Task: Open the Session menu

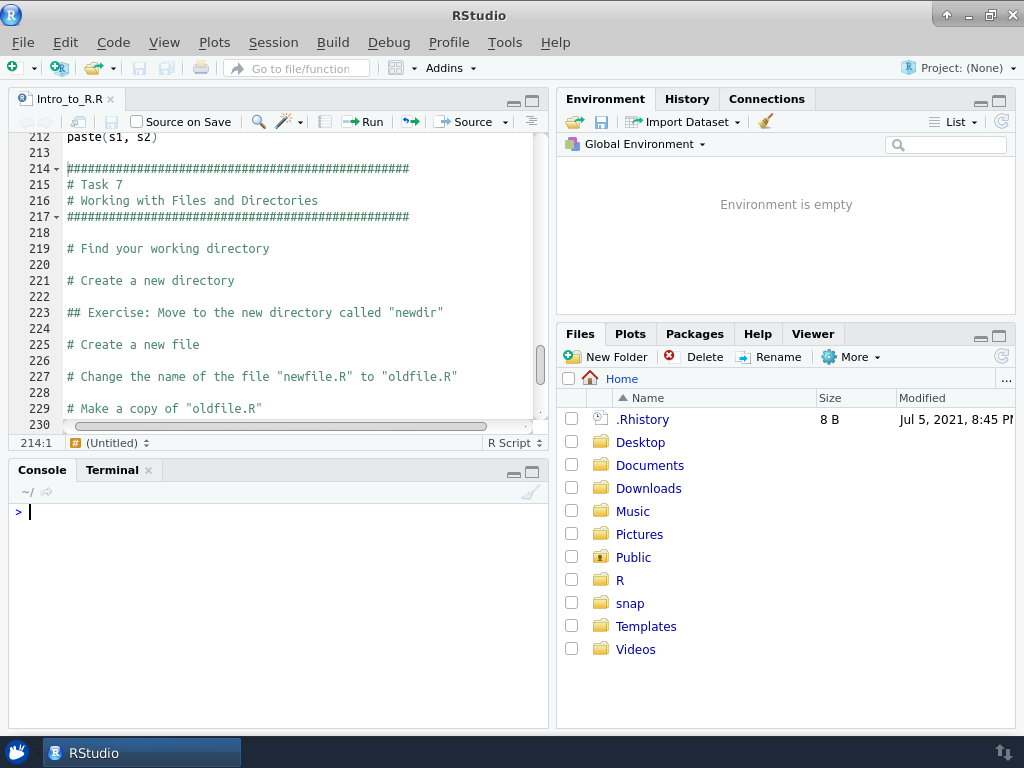Action: pyautogui.click(x=273, y=42)
